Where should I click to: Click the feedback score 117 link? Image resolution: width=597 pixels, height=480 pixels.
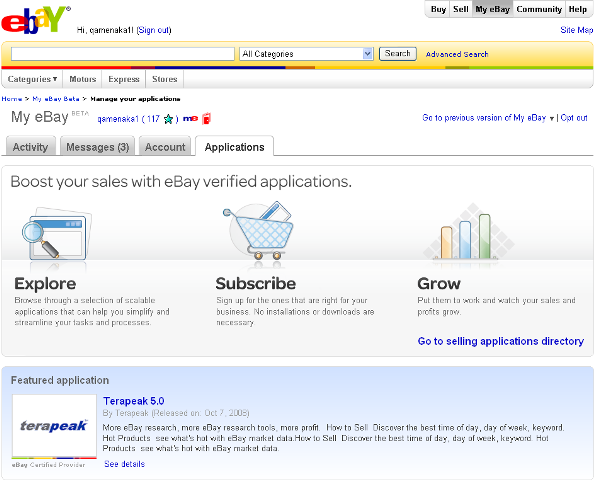click(153, 119)
